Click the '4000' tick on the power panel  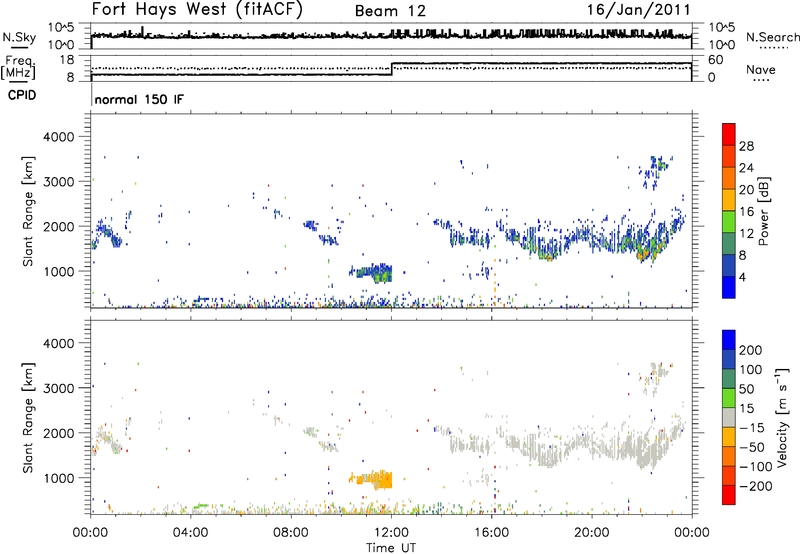[58, 137]
